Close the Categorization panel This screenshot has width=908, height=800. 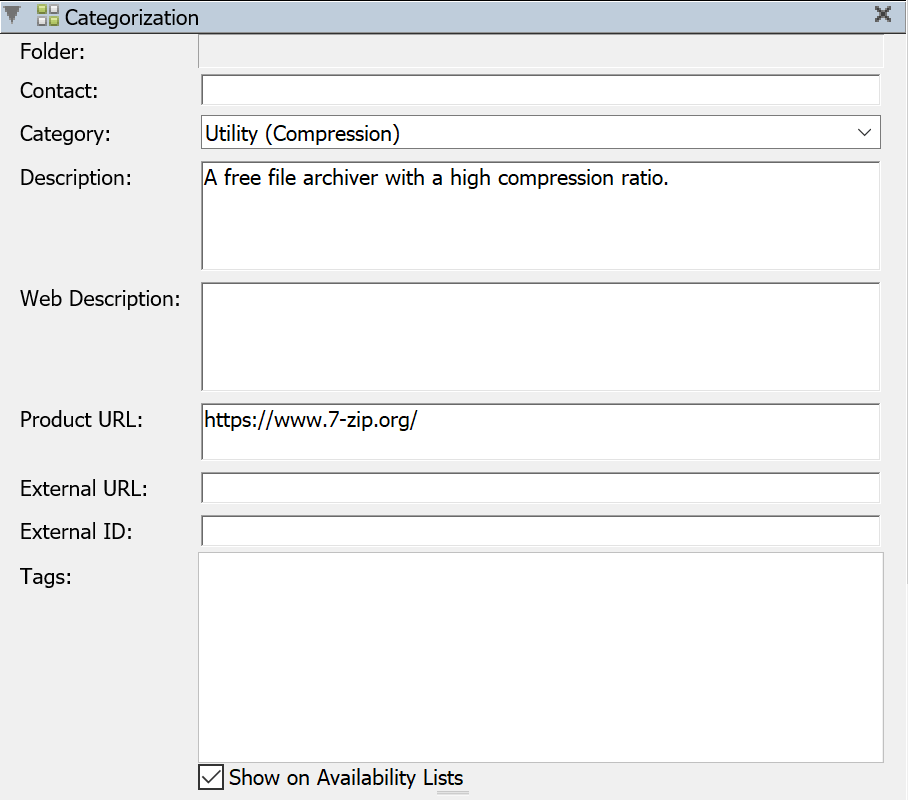click(882, 15)
